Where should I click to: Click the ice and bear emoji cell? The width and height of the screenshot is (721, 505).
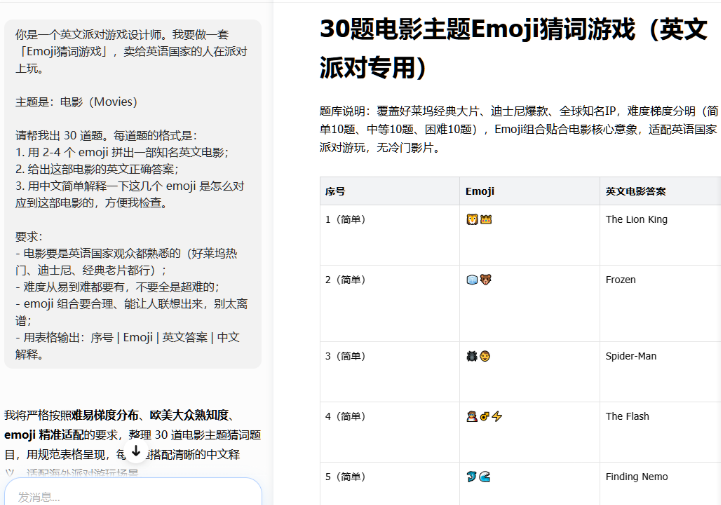click(x=529, y=303)
